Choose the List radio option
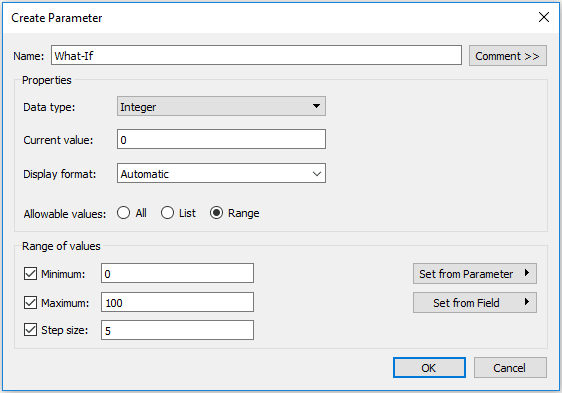 (167, 213)
